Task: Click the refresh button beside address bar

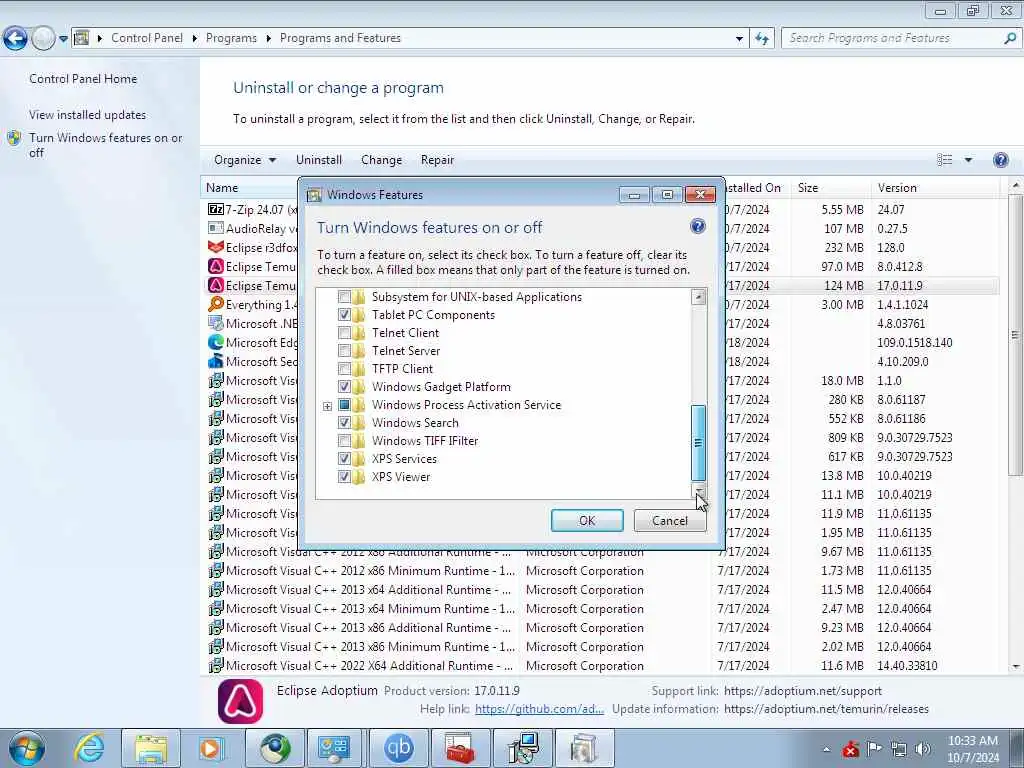Action: coord(761,39)
